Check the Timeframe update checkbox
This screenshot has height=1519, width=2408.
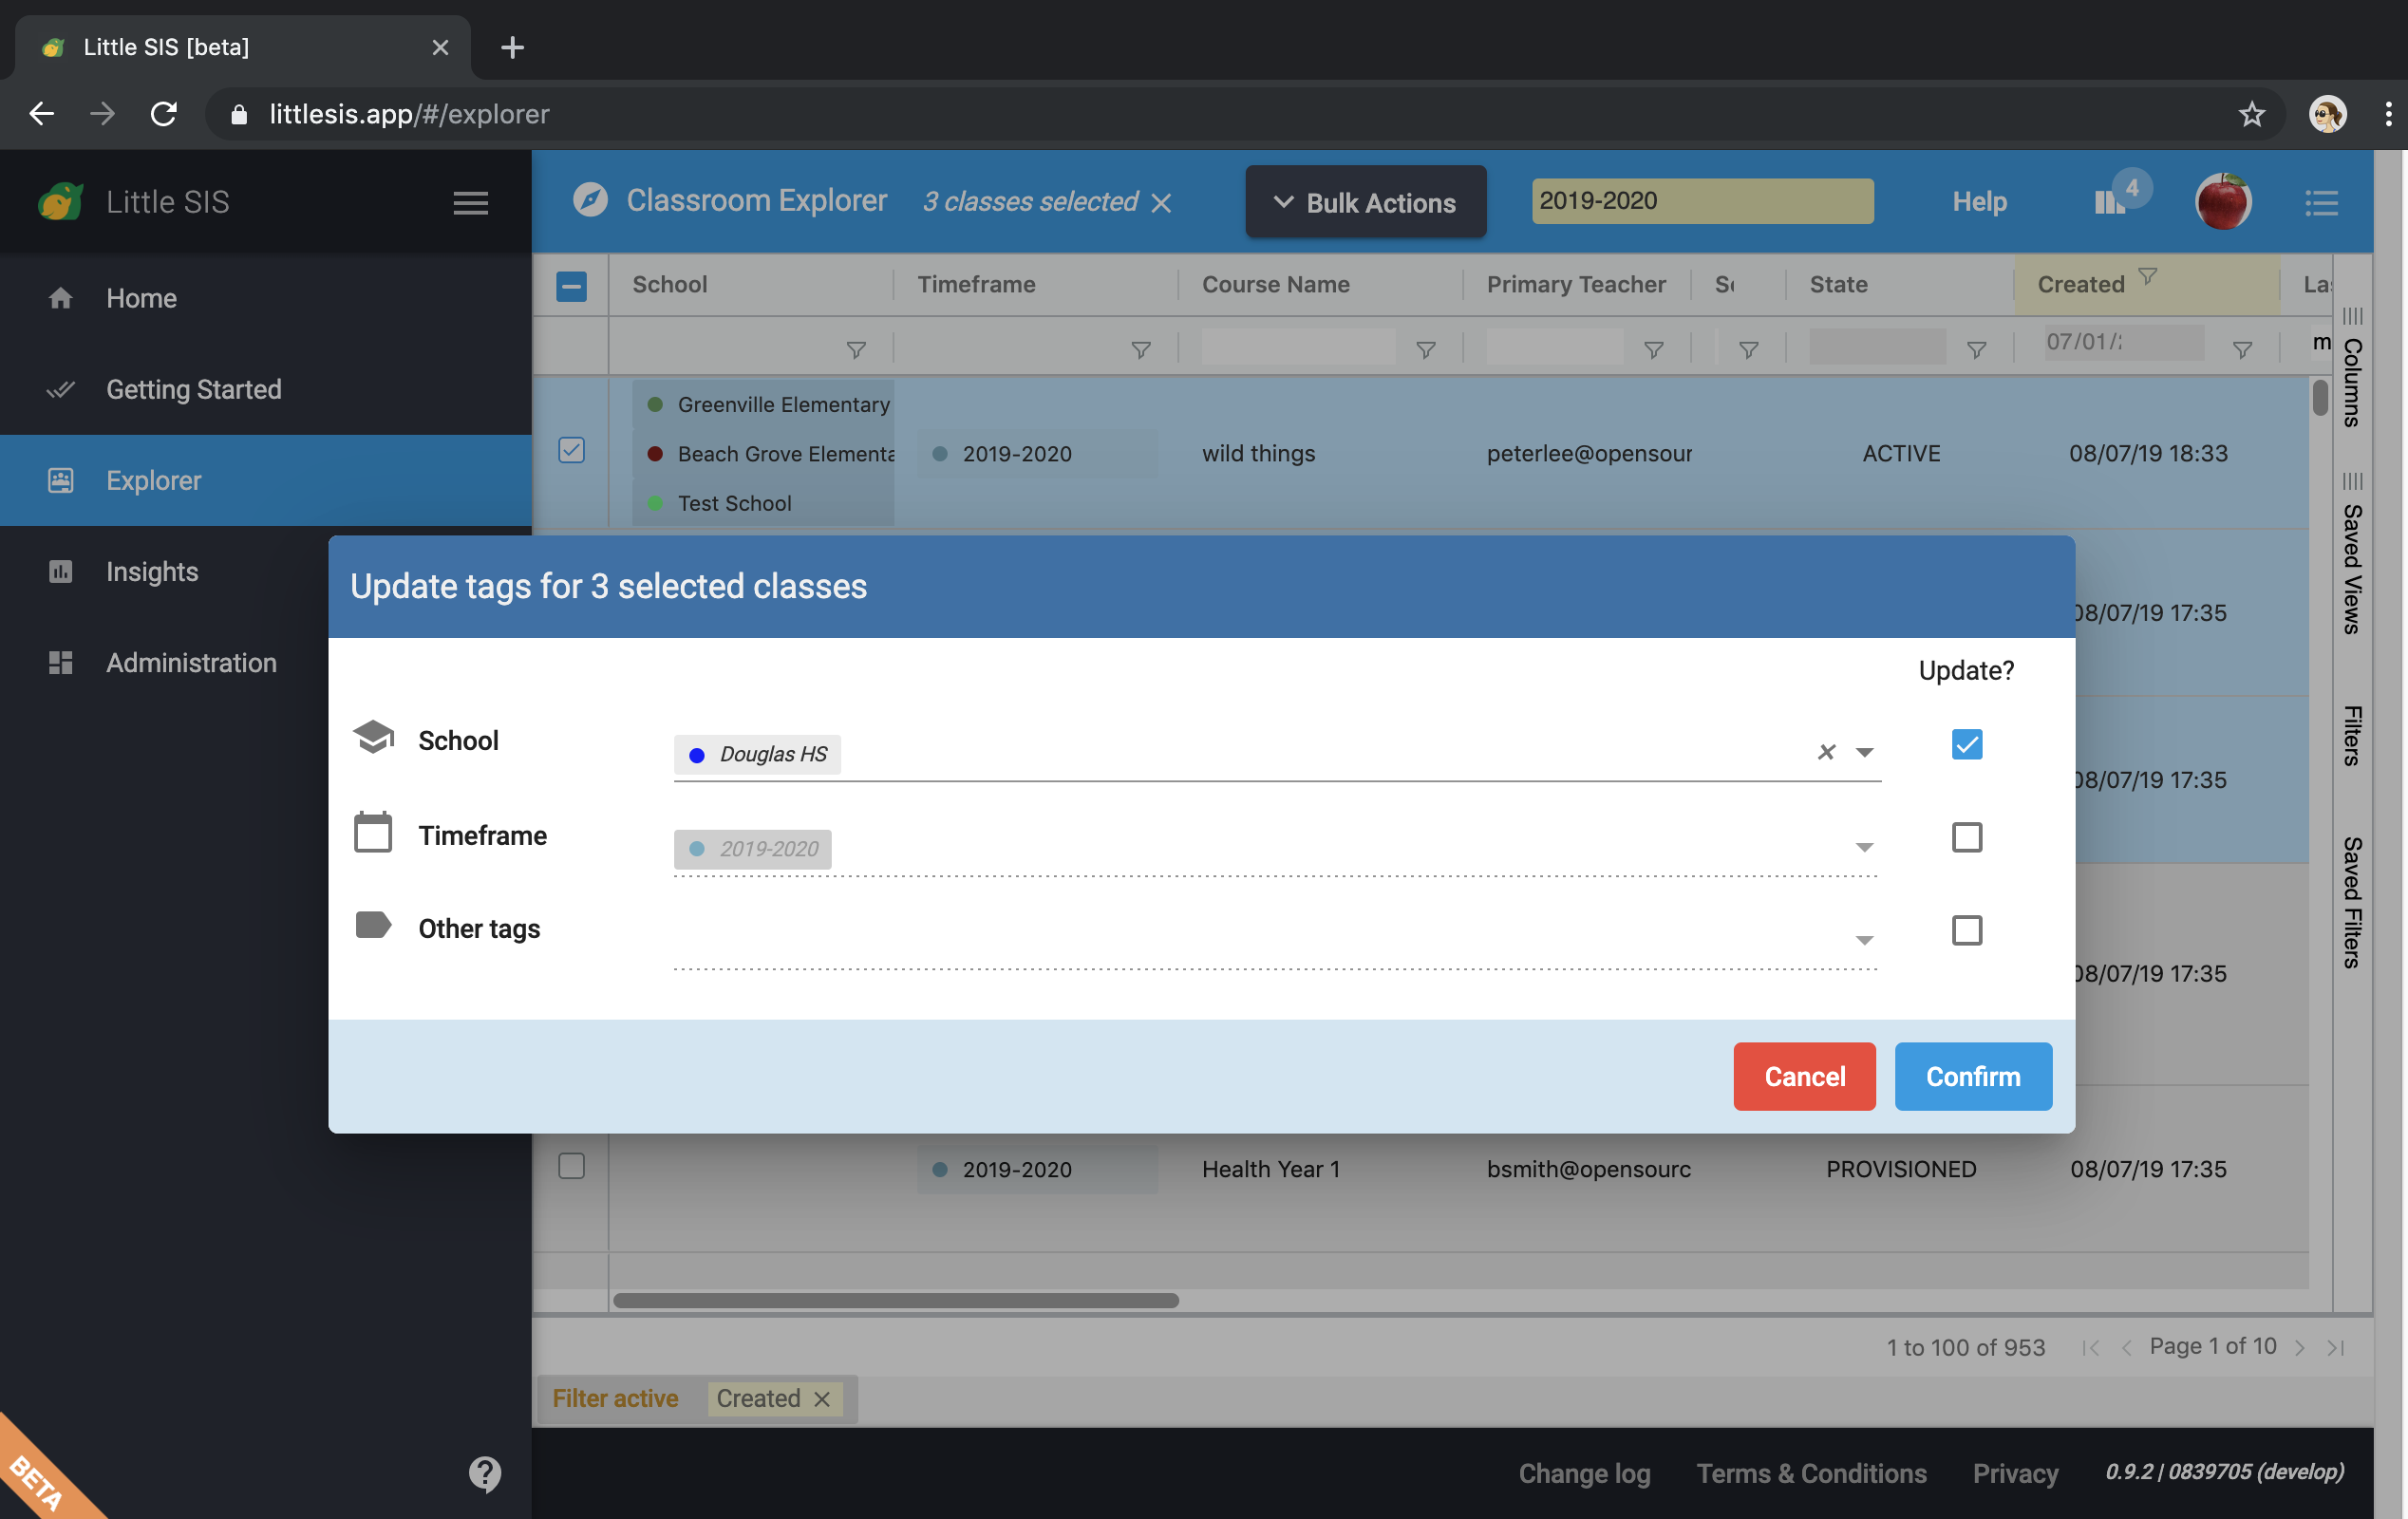(x=1966, y=837)
